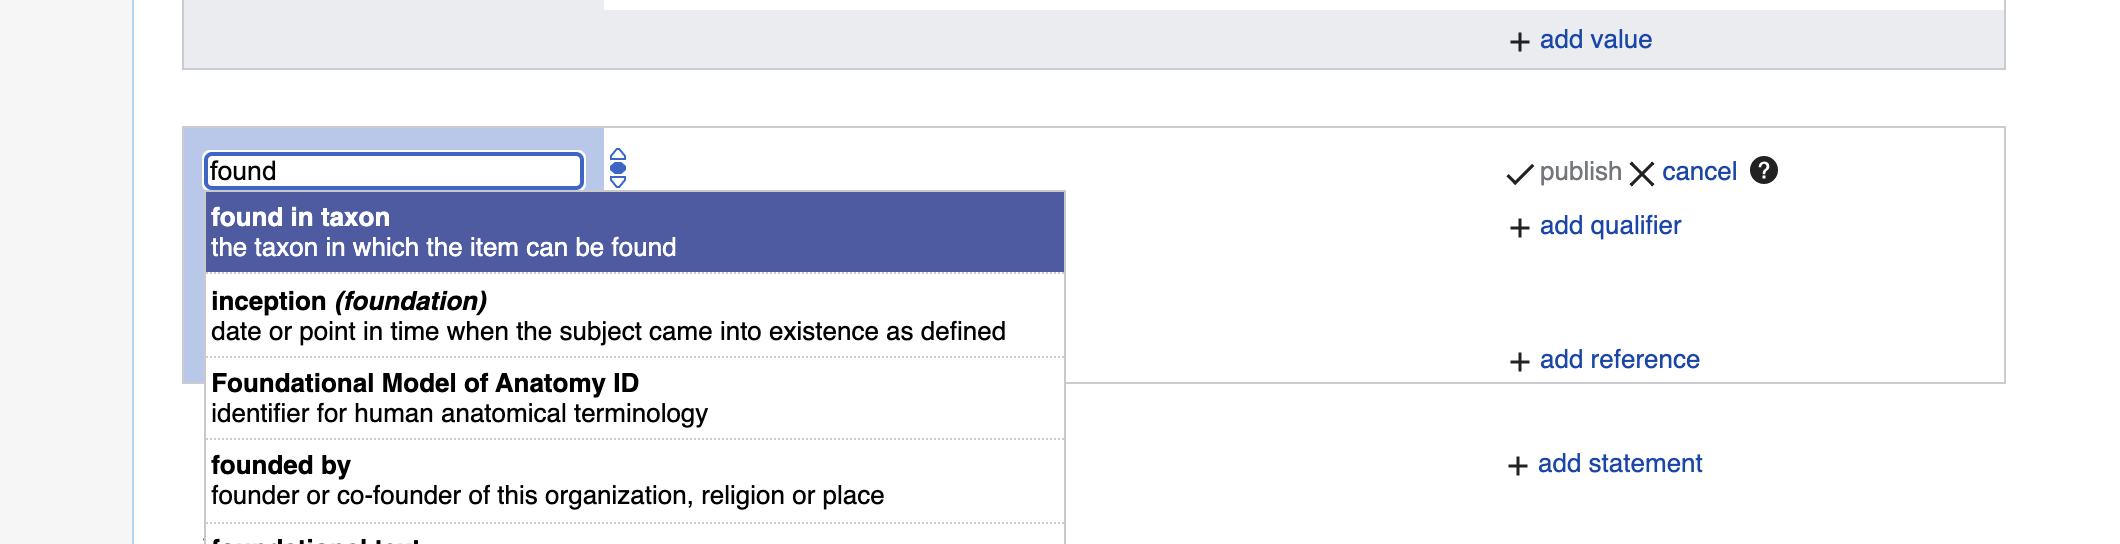Image resolution: width=2120 pixels, height=544 pixels.
Task: Click the plus icon beside add qualifier
Action: click(x=1519, y=227)
